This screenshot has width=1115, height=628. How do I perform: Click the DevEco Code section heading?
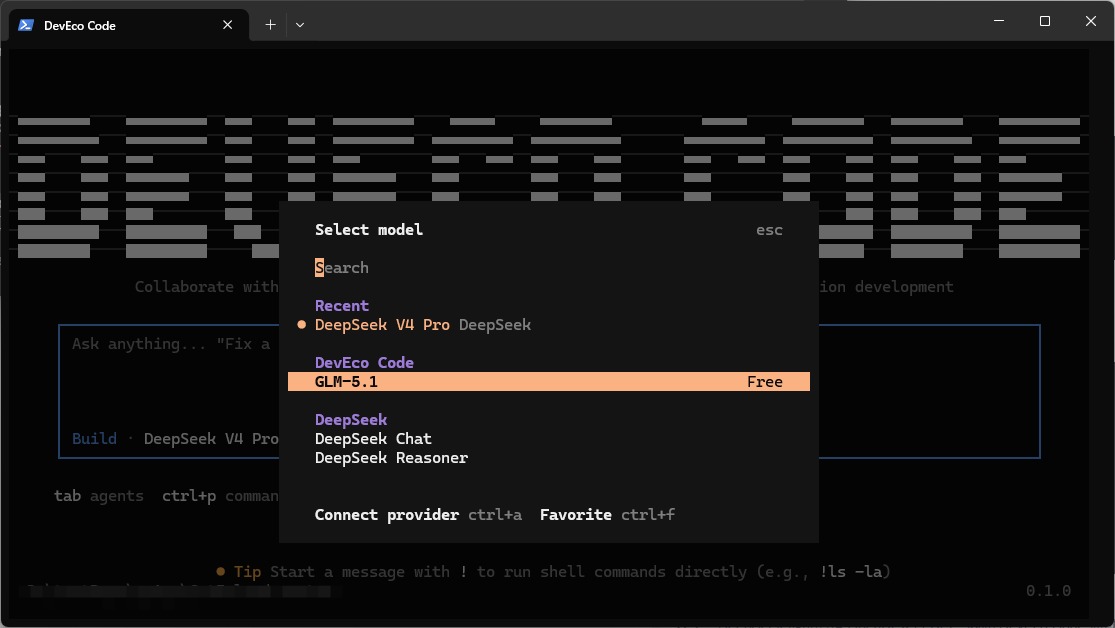[364, 363]
